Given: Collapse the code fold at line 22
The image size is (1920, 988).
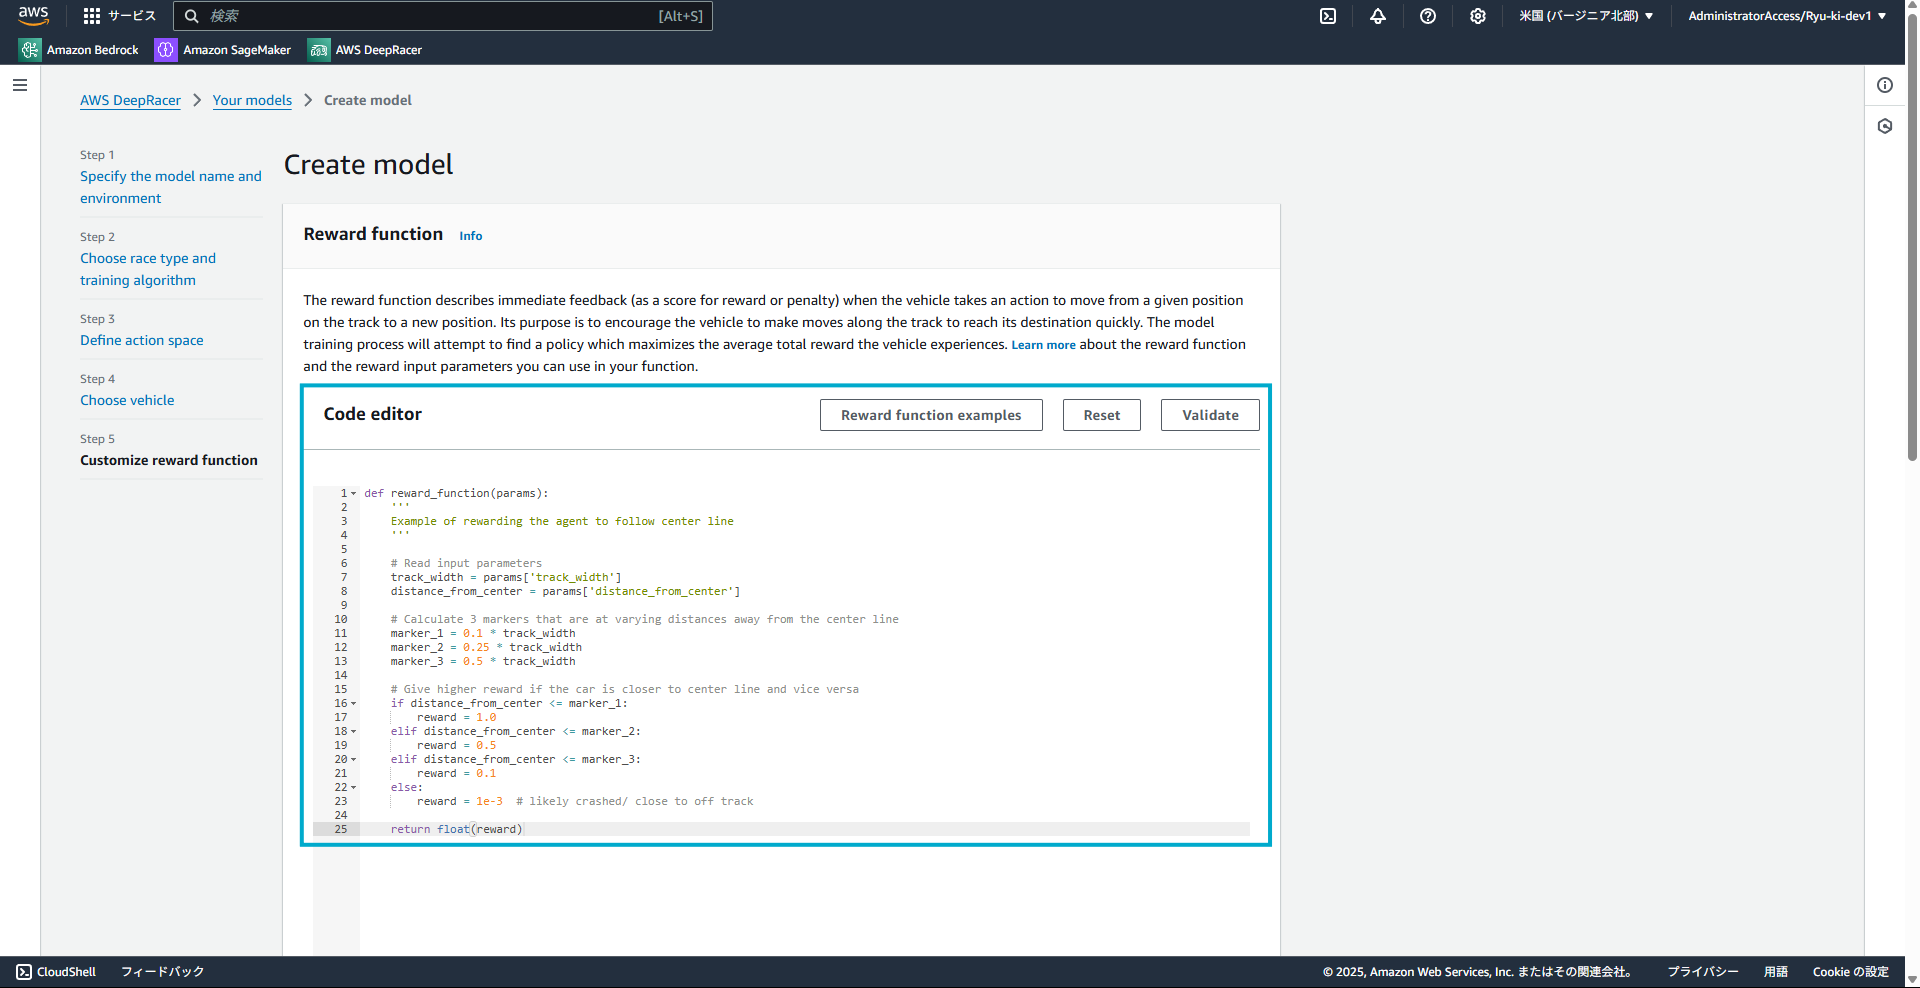Looking at the screenshot, I should point(353,788).
